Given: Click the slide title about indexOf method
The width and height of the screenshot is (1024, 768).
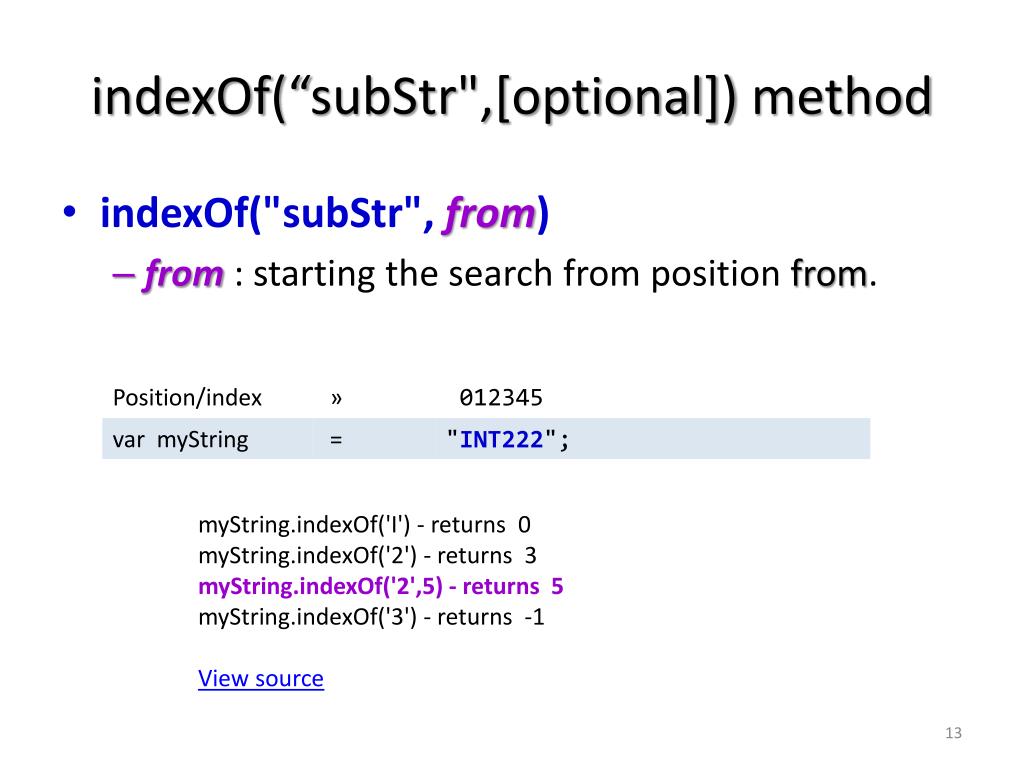Looking at the screenshot, I should point(512,97).
